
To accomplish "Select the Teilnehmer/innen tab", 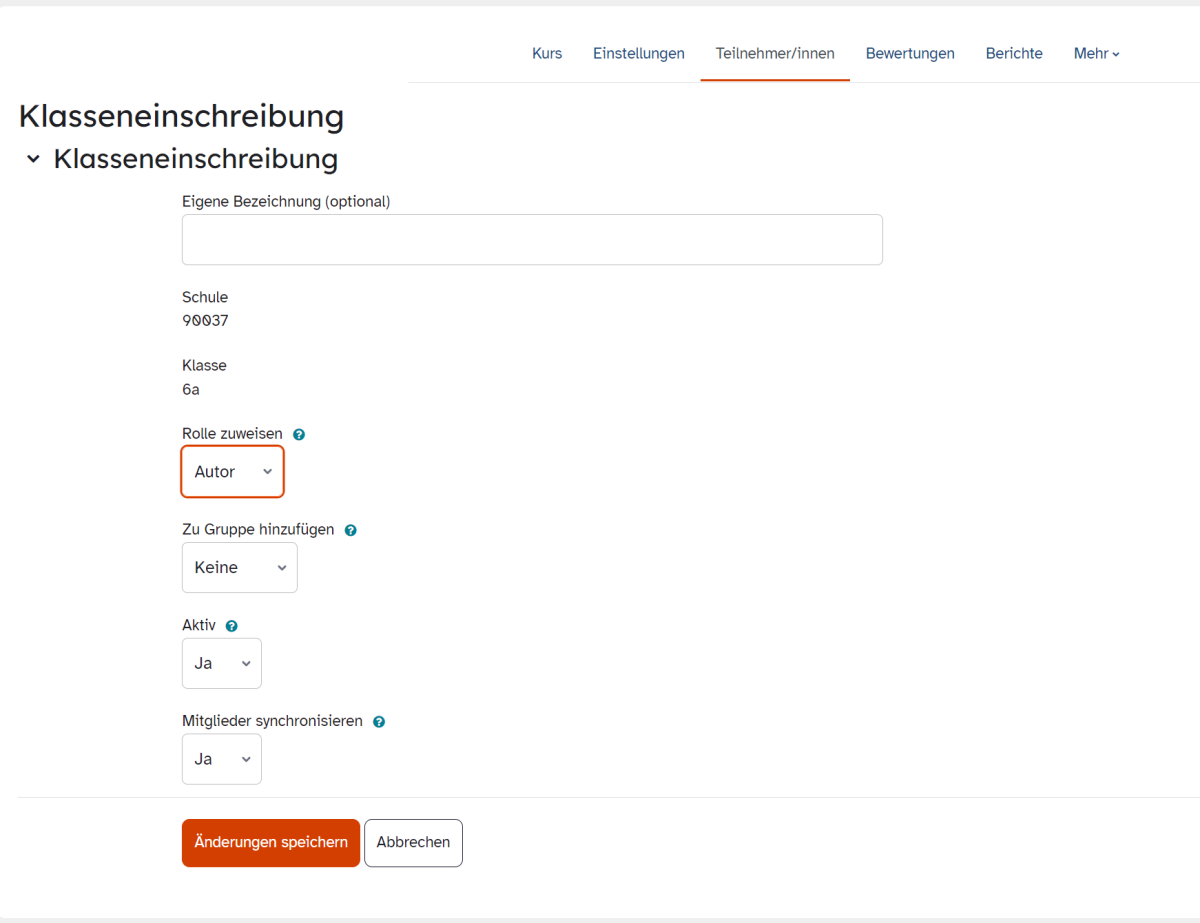I will [x=775, y=54].
